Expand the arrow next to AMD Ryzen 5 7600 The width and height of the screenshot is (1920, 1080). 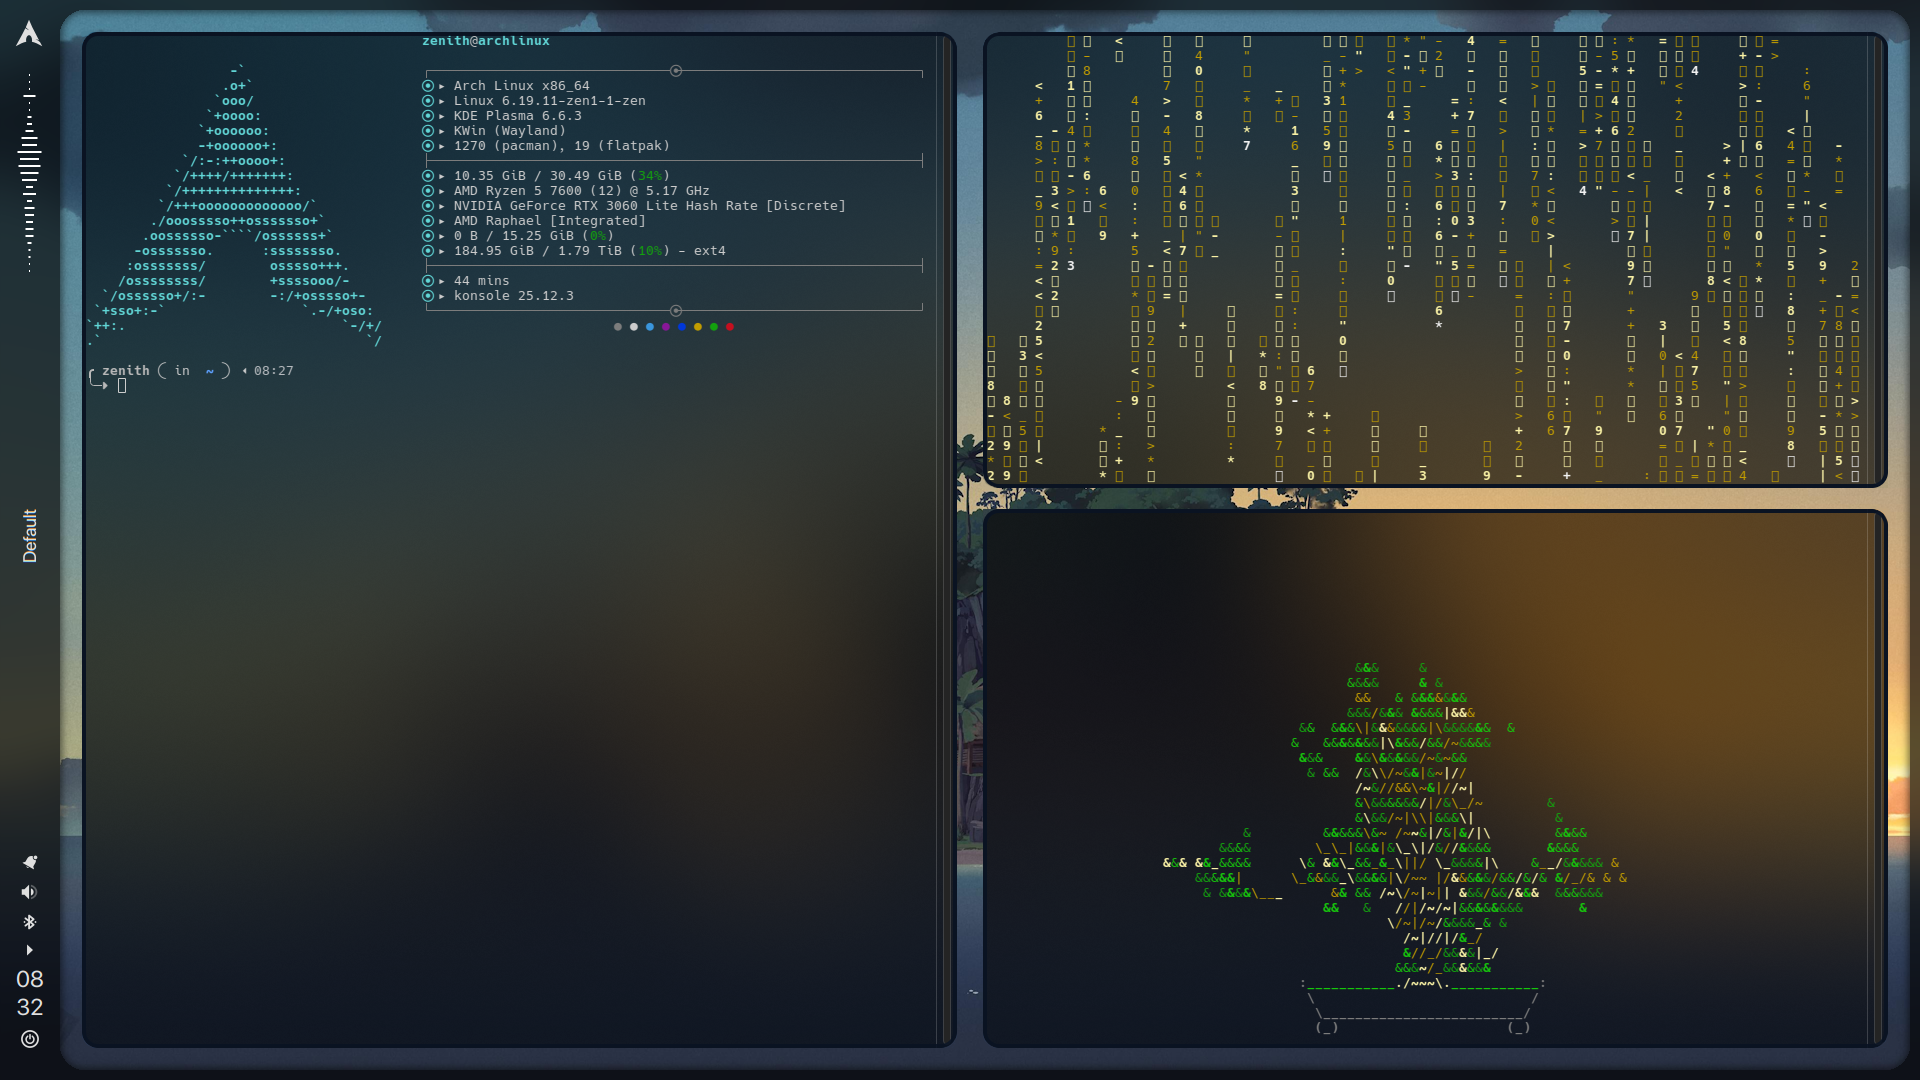coord(444,190)
